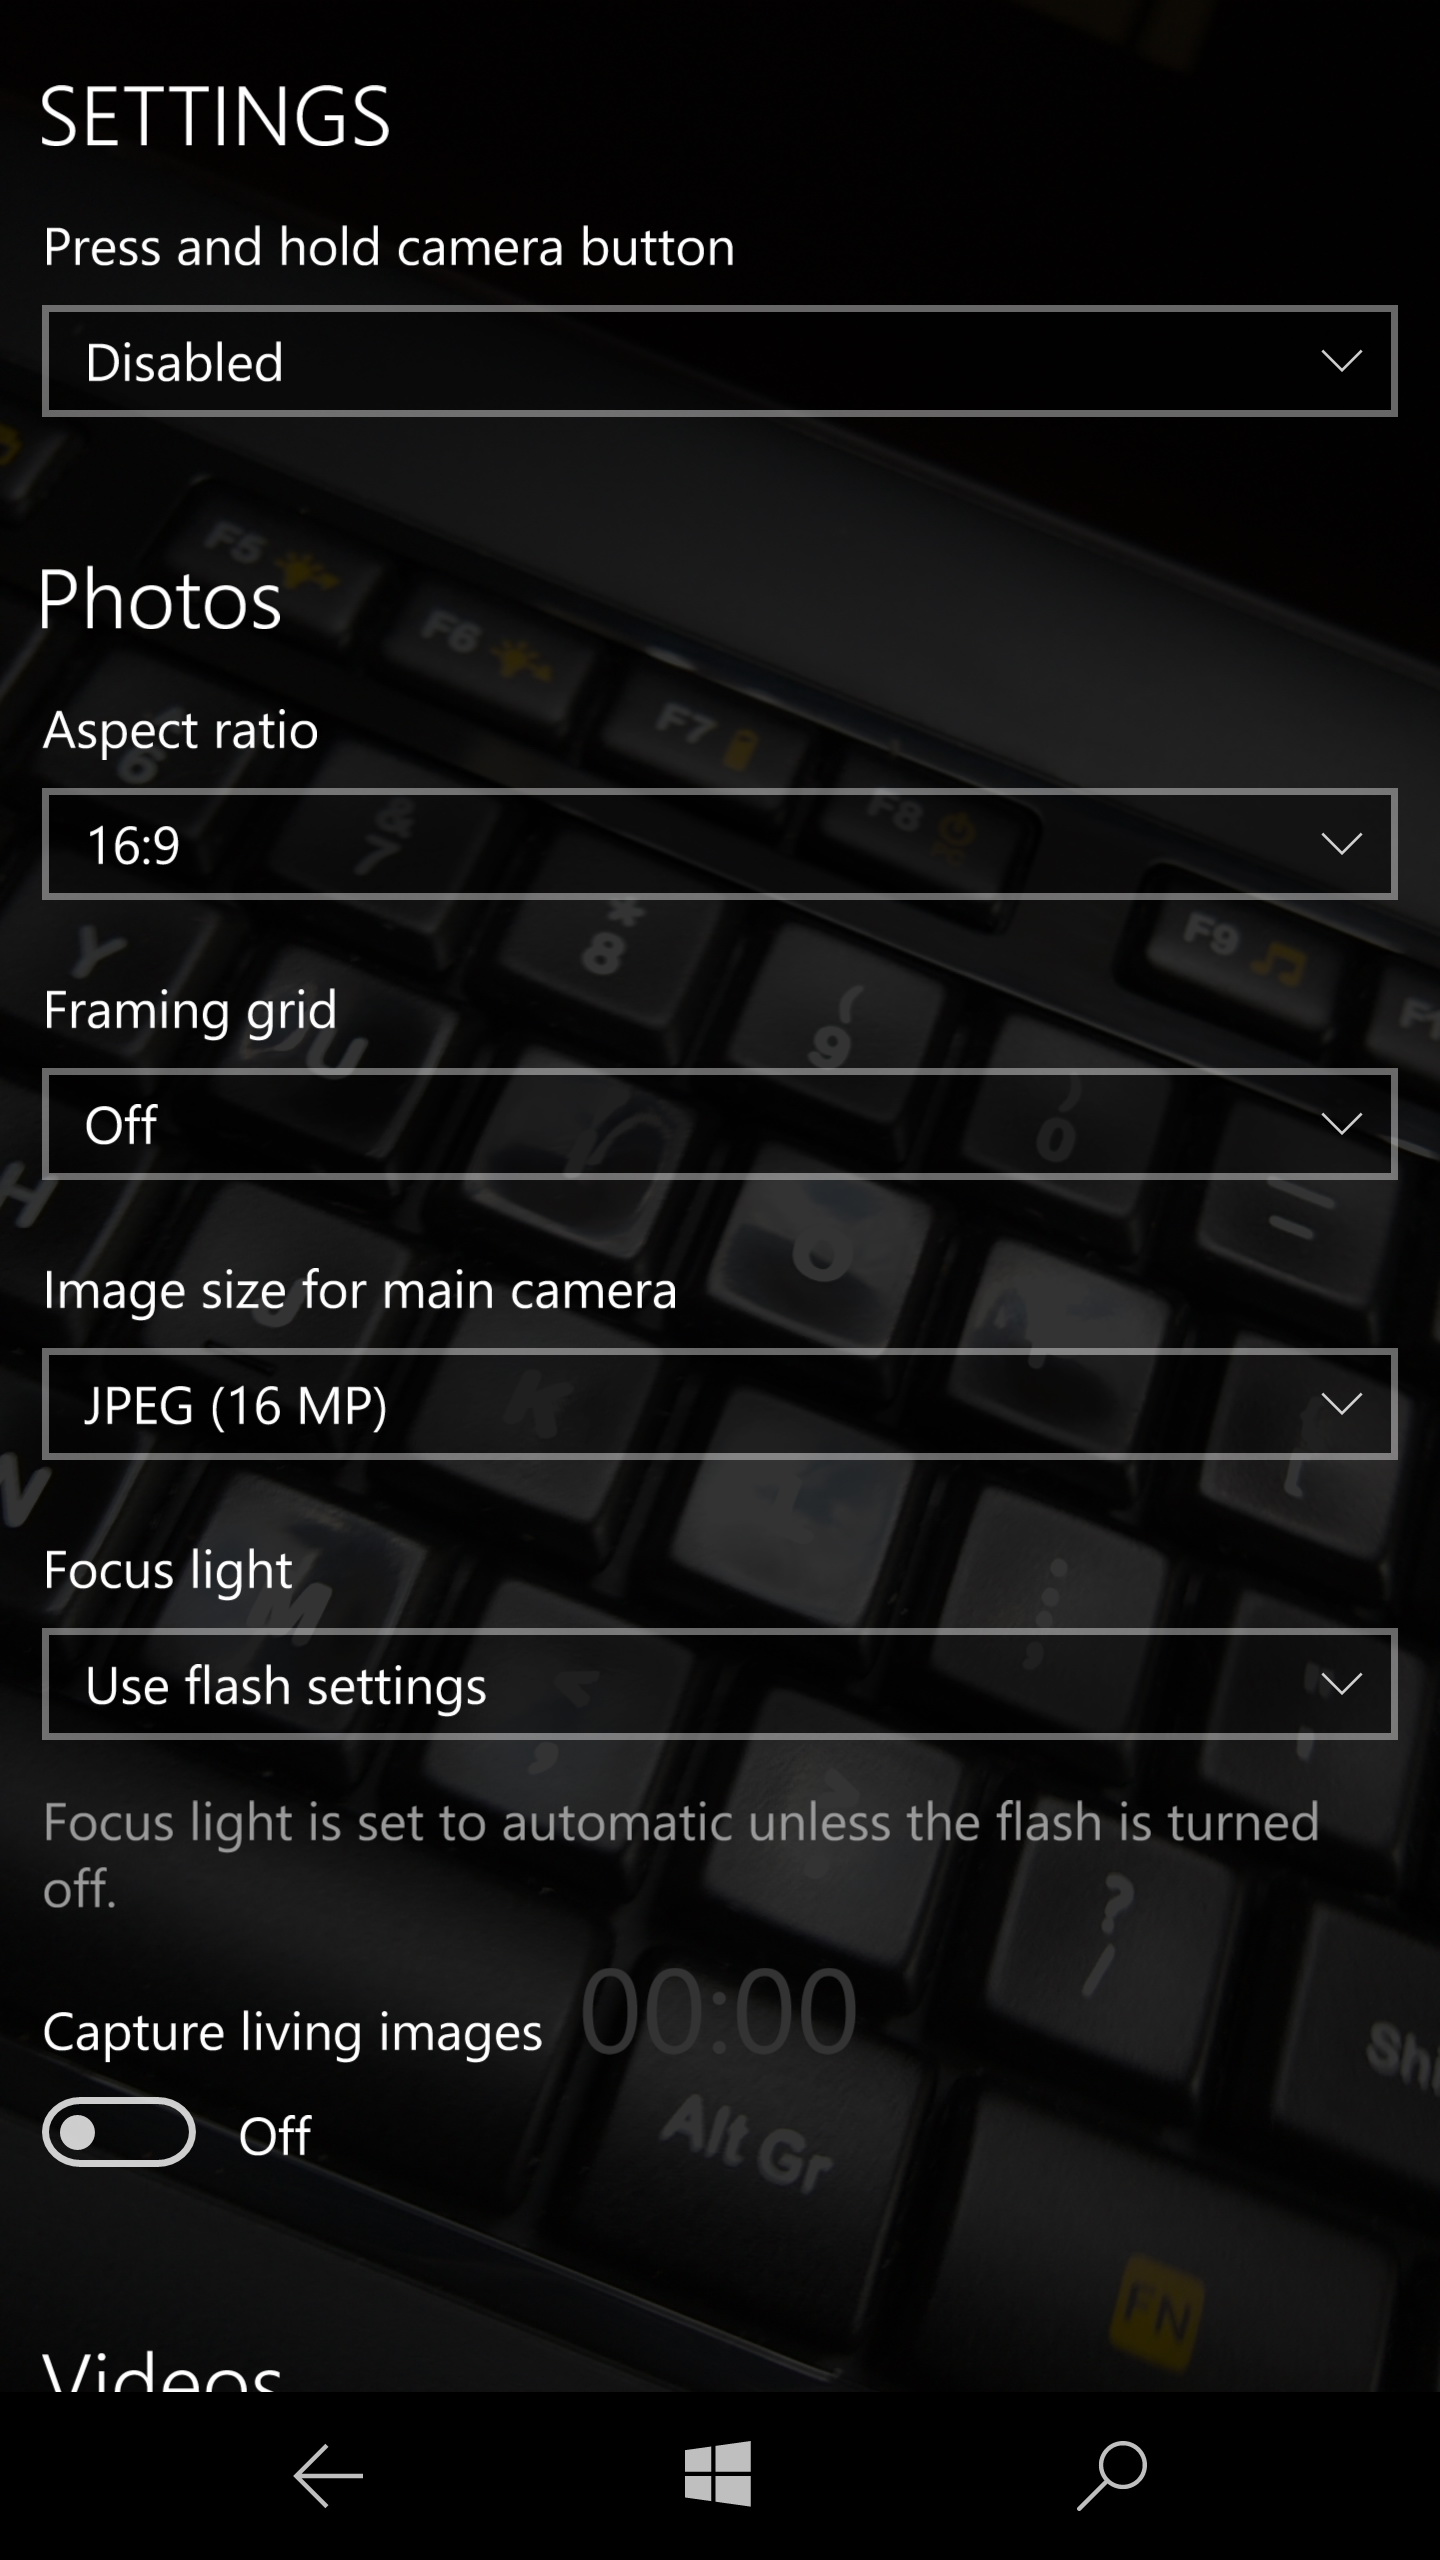Tap the back arrow navigation icon
1440x2560 pixels.
click(x=328, y=2475)
